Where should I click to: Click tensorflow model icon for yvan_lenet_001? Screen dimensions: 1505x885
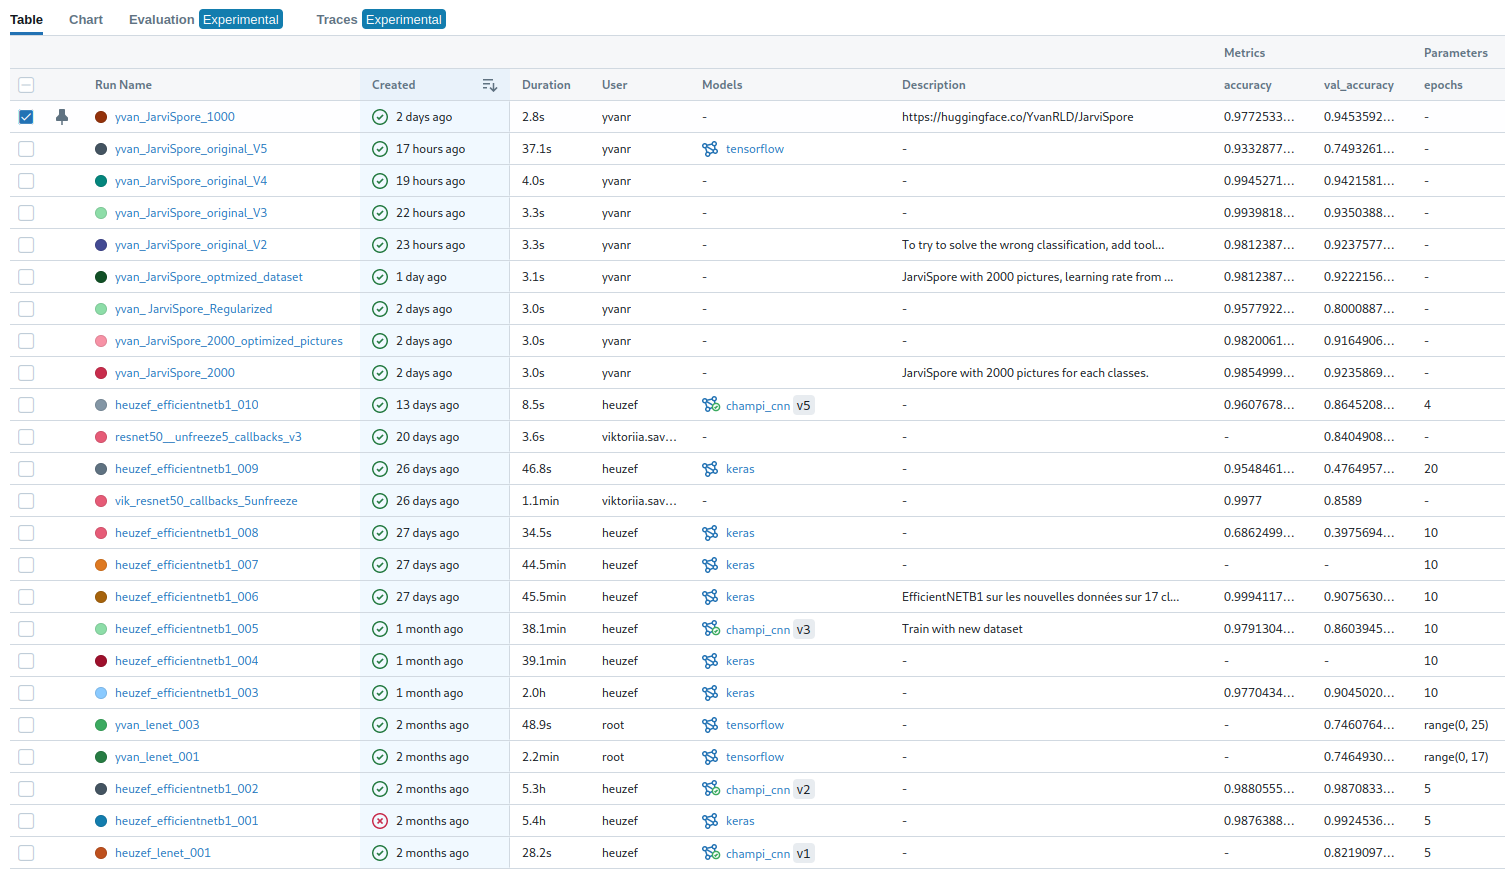710,757
